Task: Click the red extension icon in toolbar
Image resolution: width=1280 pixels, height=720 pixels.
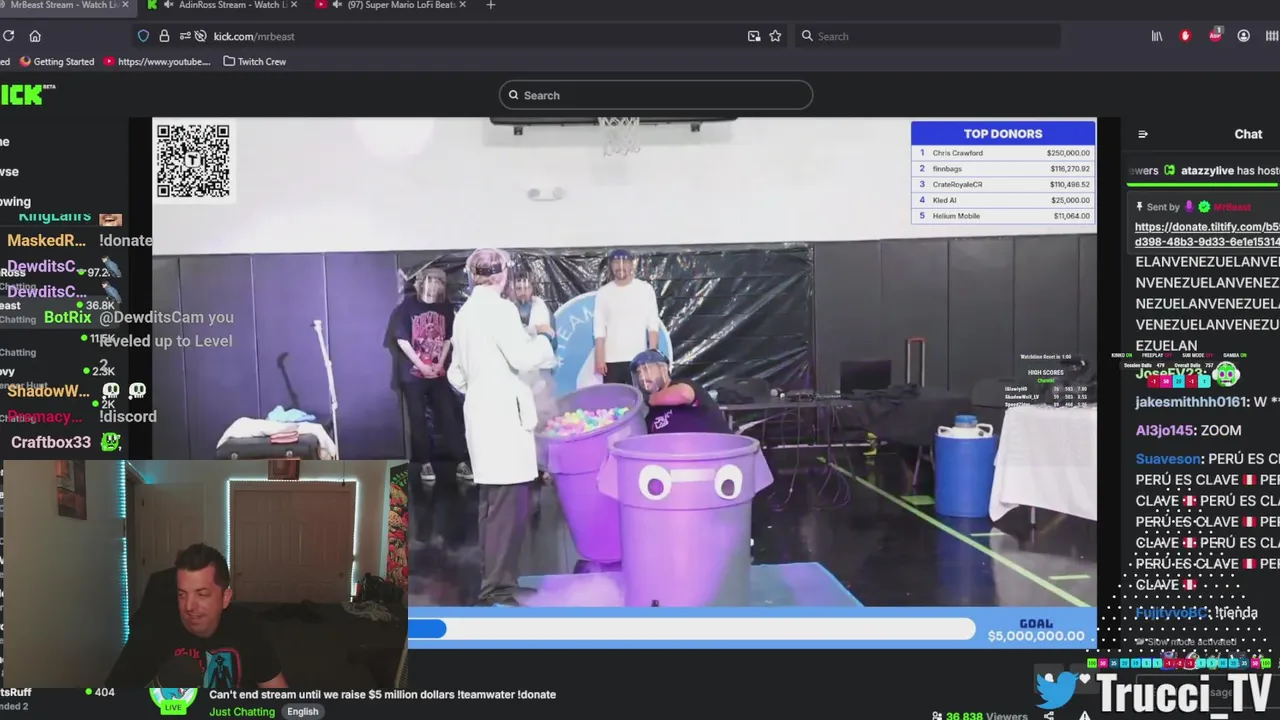Action: click(x=1186, y=36)
